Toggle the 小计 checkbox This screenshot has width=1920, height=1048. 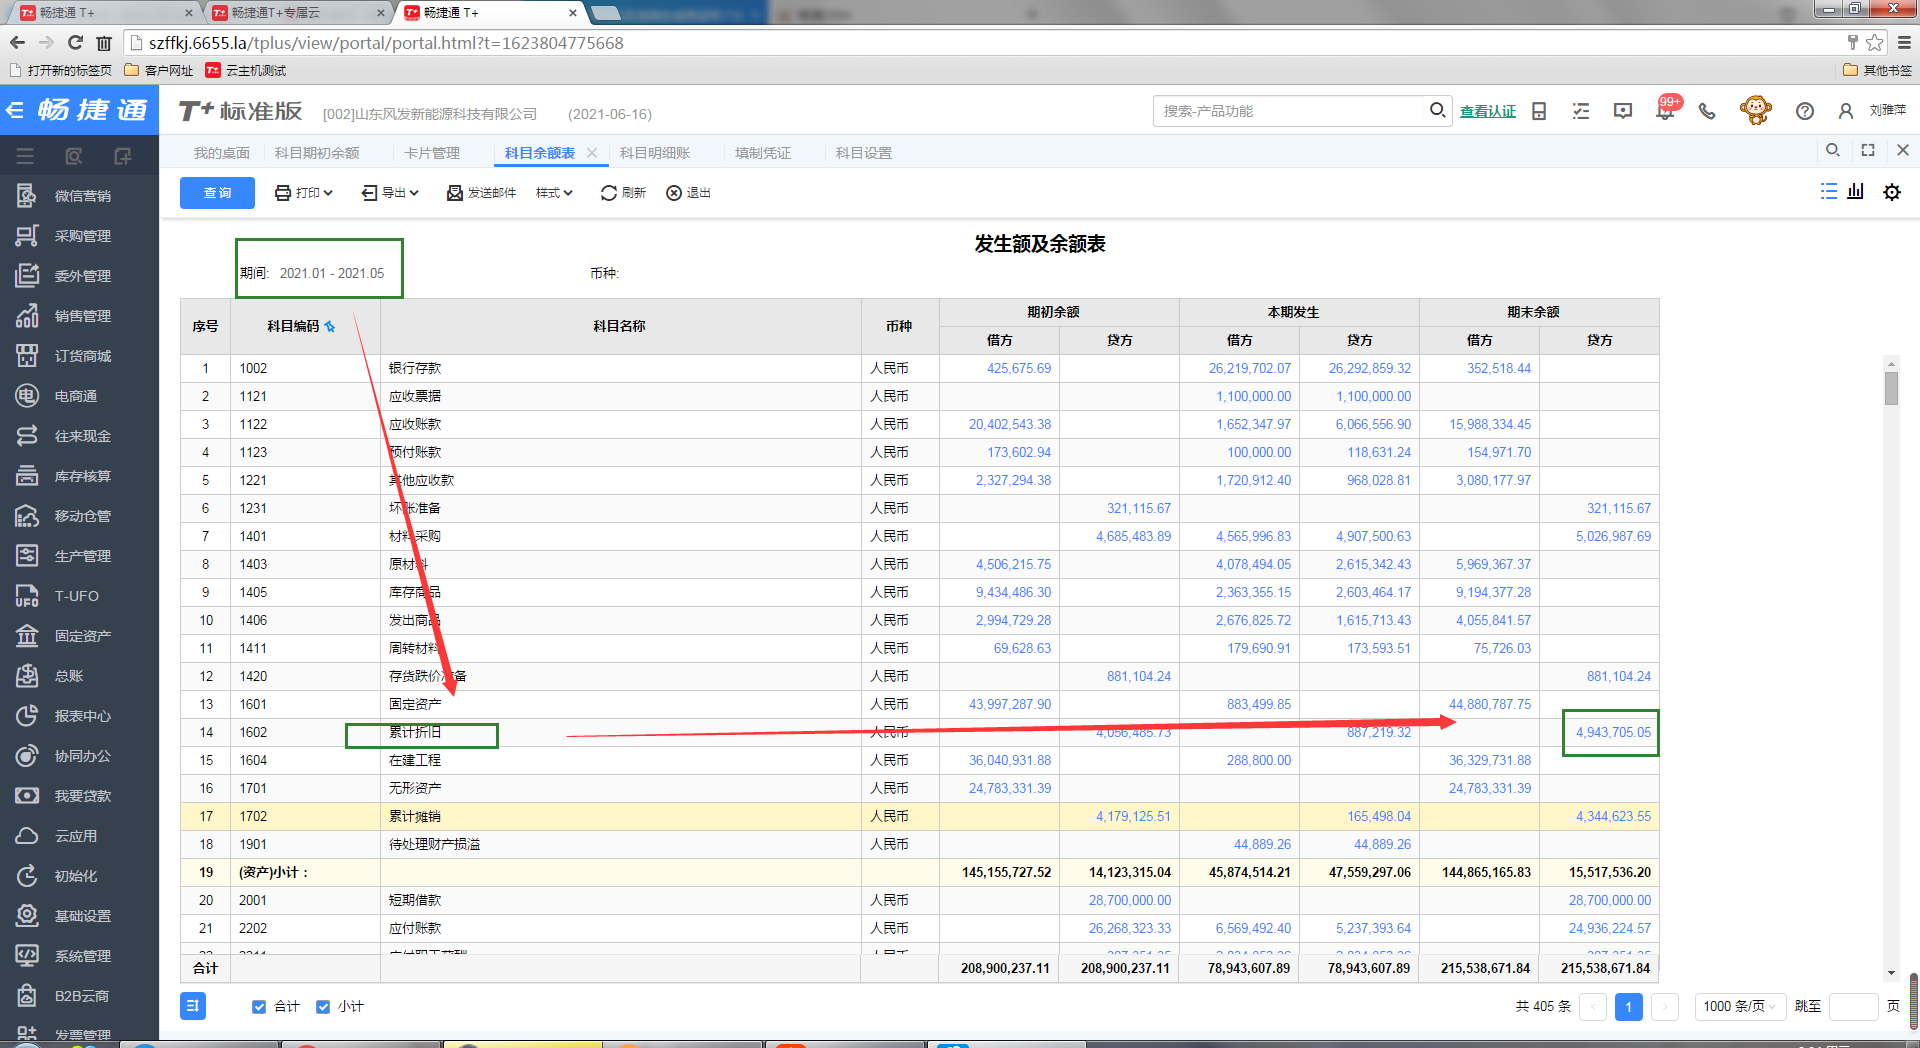click(323, 1007)
